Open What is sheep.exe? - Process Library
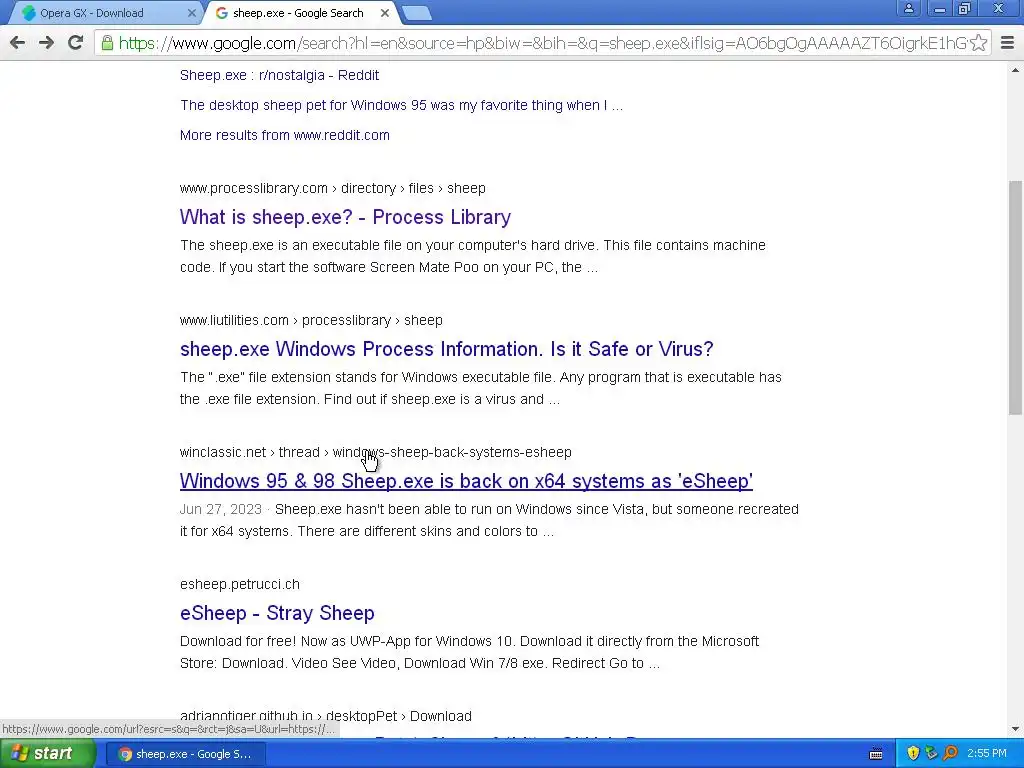This screenshot has height=768, width=1024. coord(345,217)
